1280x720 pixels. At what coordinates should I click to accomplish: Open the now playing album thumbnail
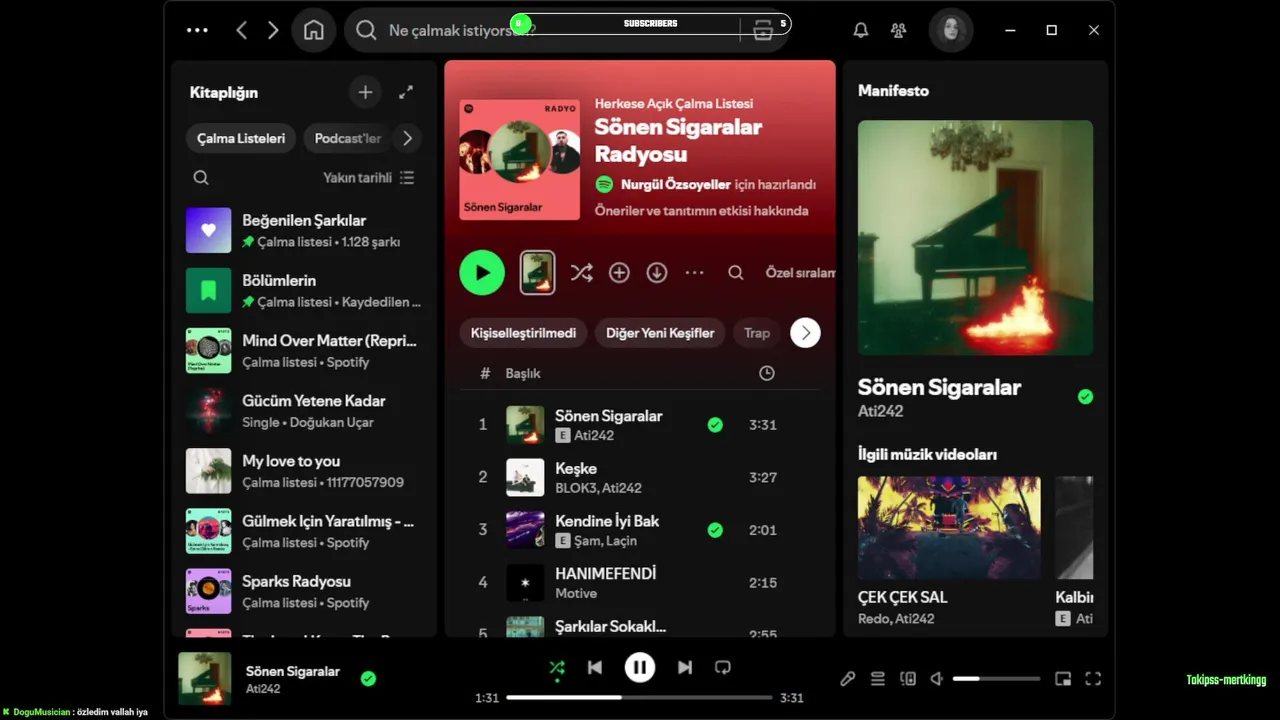point(204,679)
